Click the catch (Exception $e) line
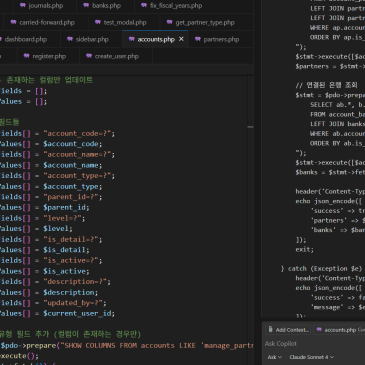The image size is (365, 365). coord(321,268)
